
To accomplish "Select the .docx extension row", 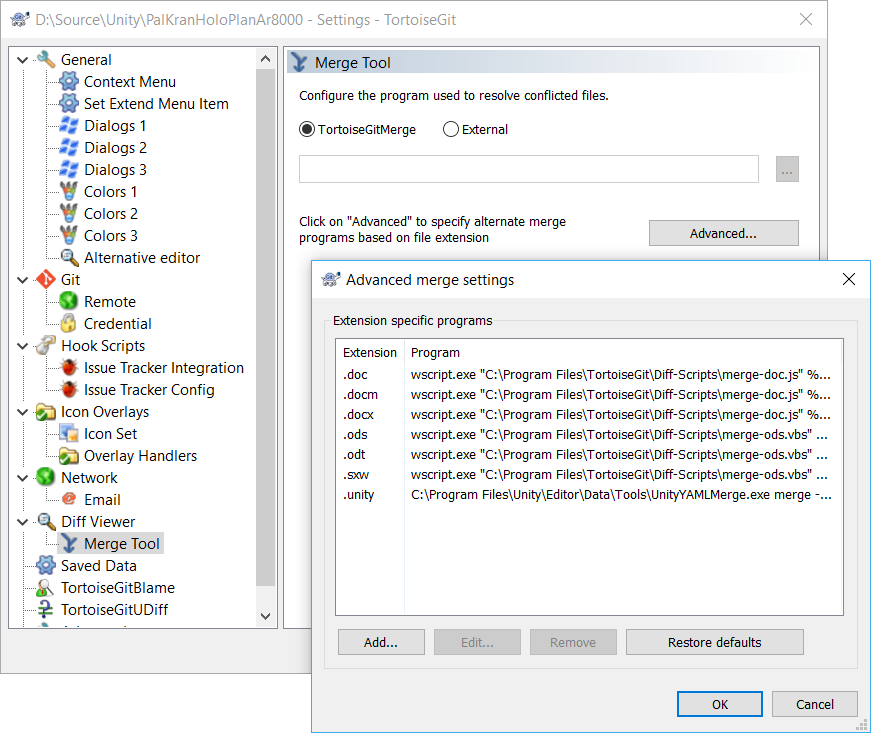I will [589, 415].
